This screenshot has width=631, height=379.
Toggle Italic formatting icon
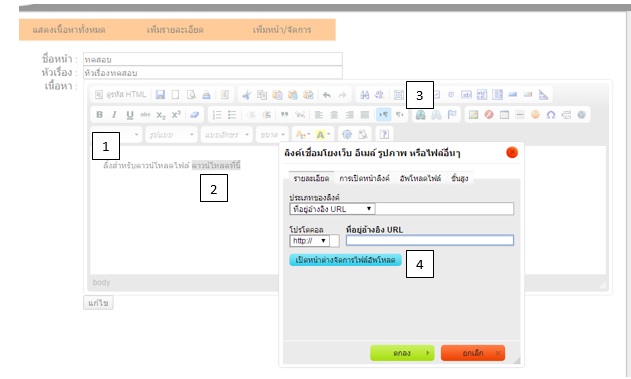click(x=114, y=115)
